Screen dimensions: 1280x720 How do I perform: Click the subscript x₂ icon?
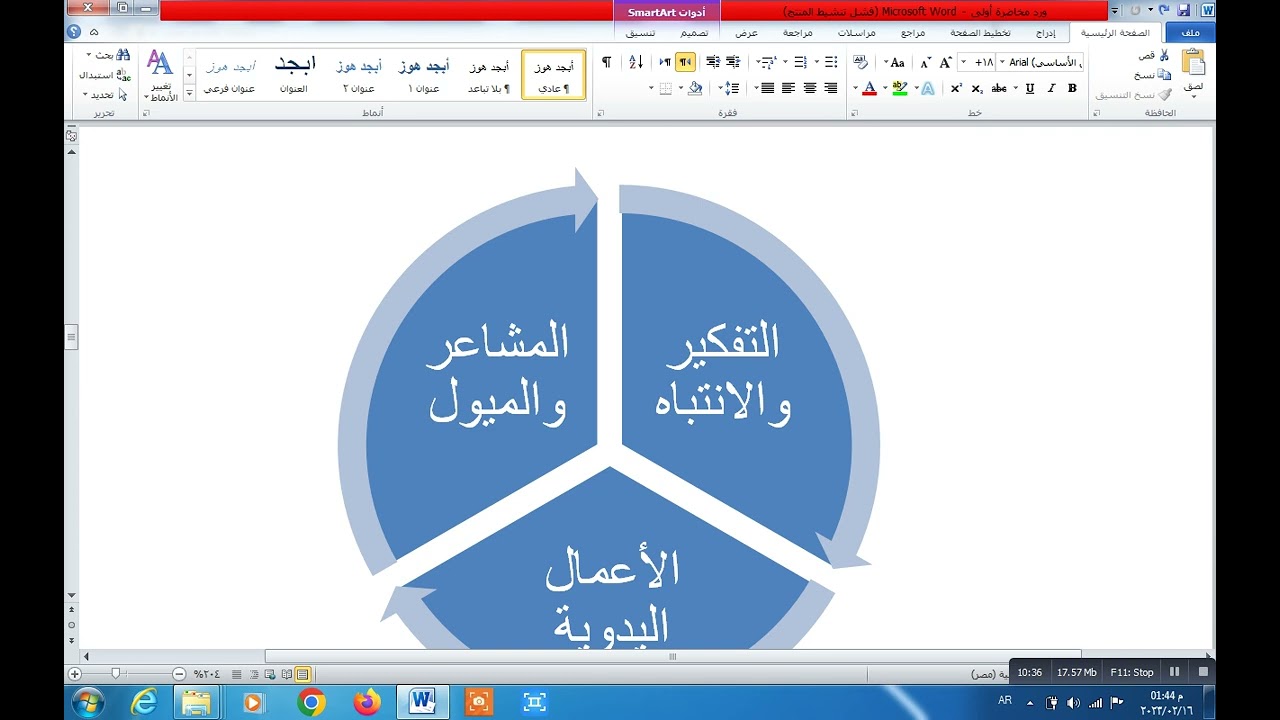click(x=977, y=88)
